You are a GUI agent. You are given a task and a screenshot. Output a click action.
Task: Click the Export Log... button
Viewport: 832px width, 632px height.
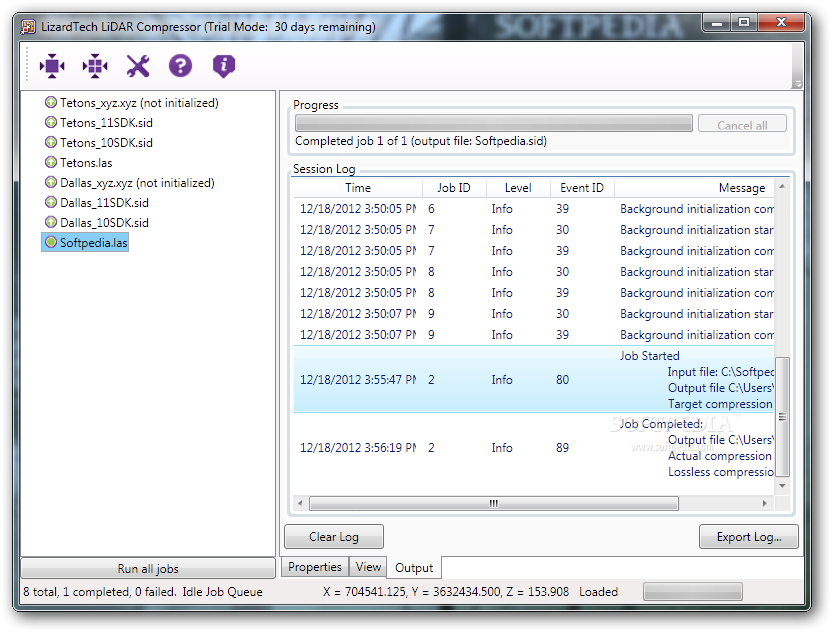(749, 536)
